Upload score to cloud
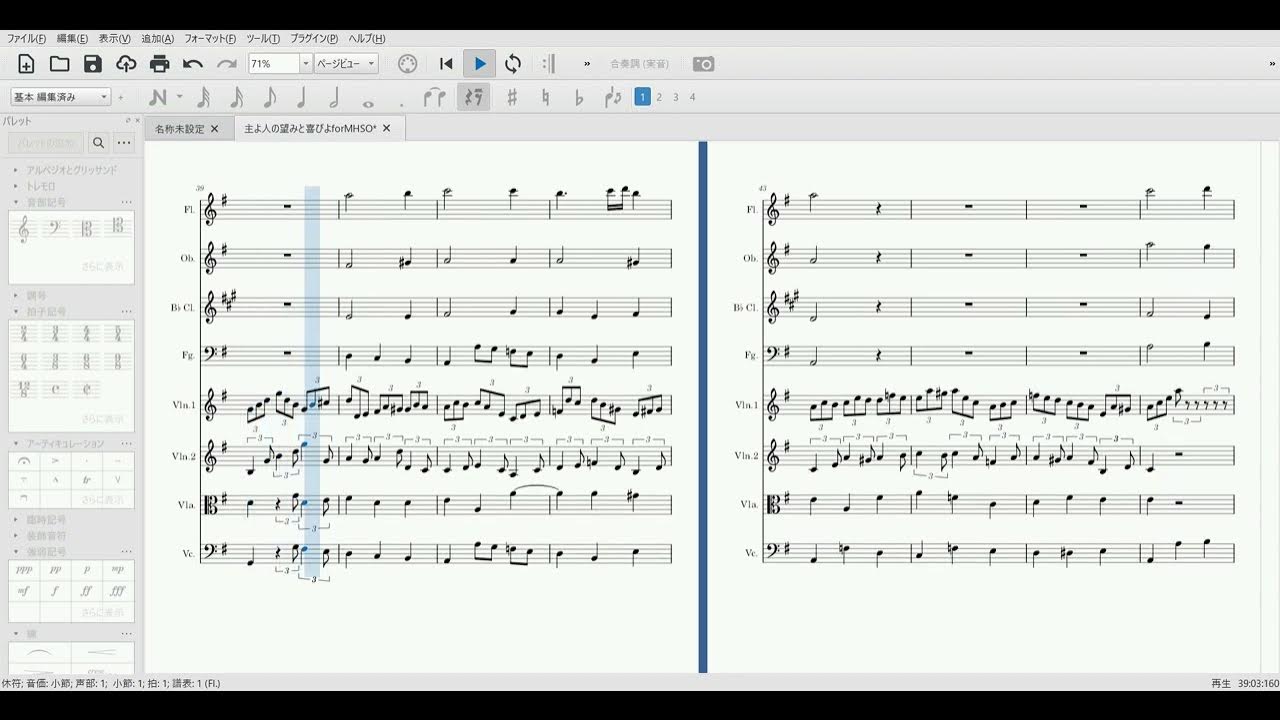This screenshot has height=720, width=1280. (x=126, y=64)
